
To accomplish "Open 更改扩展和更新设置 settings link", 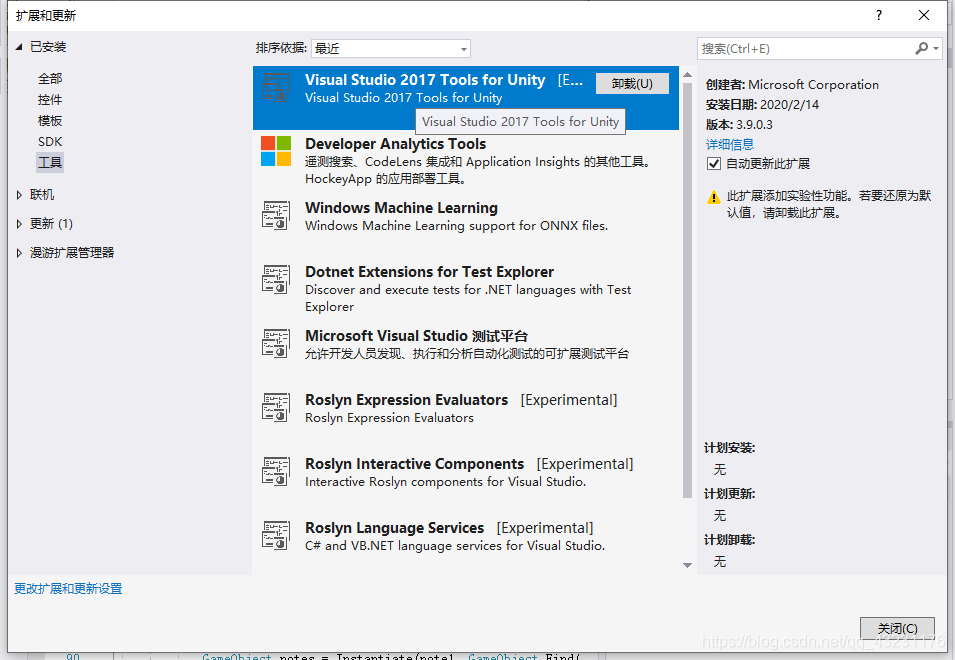I will pyautogui.click(x=68, y=589).
